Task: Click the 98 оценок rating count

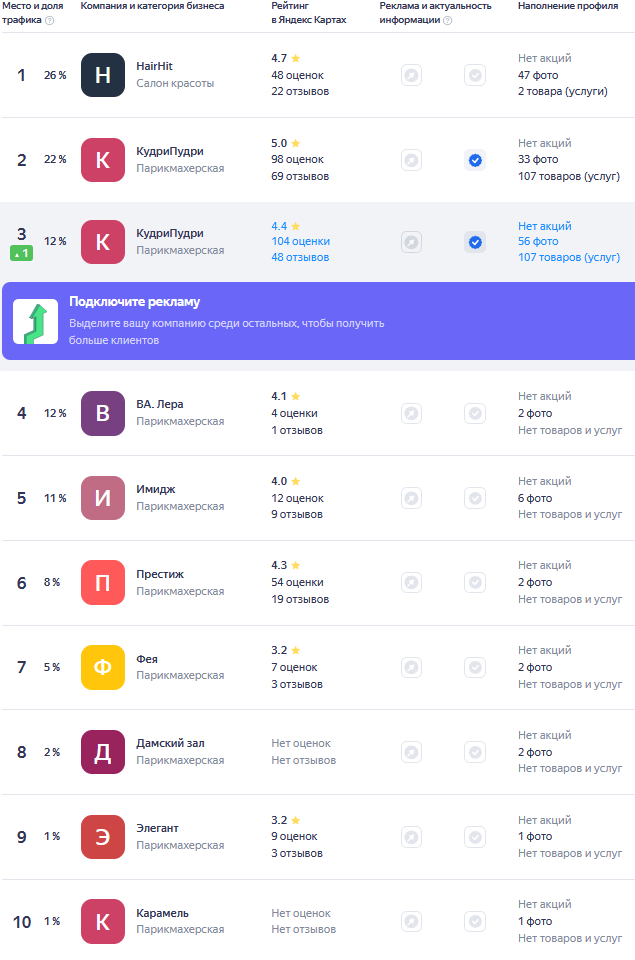Action: point(298,159)
